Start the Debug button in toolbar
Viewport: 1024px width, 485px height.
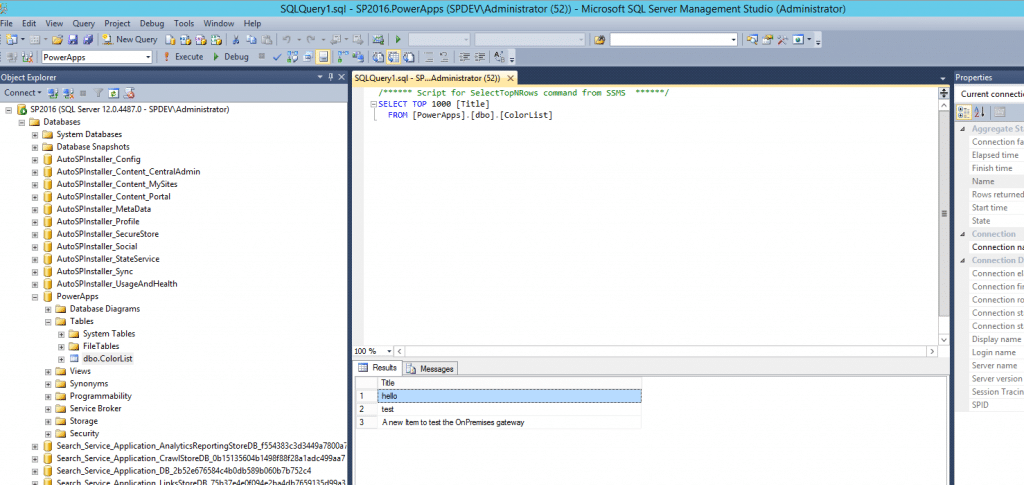pos(231,57)
